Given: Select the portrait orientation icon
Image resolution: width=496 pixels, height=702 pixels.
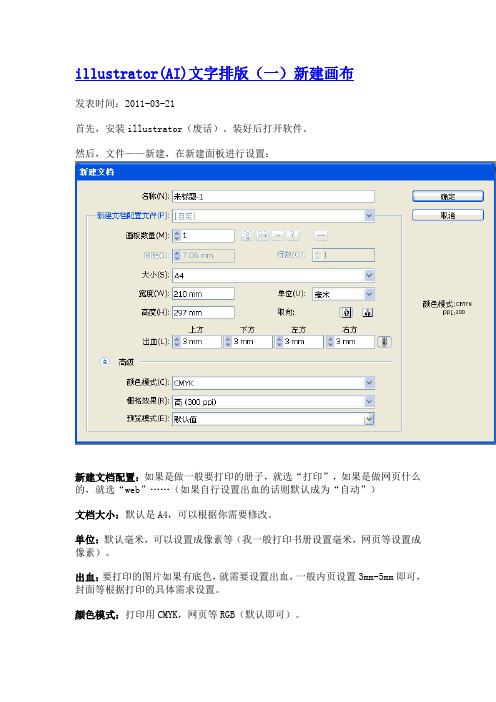Looking at the screenshot, I should (346, 312).
